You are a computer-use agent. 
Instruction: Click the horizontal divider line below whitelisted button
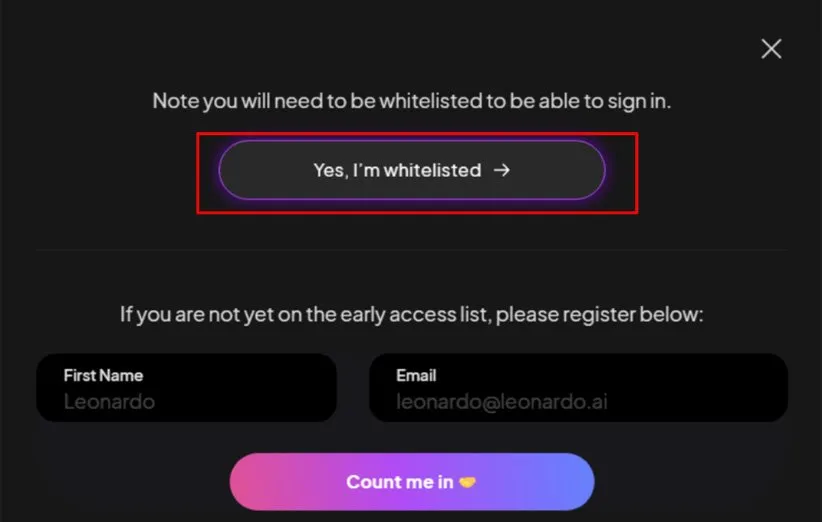tap(411, 250)
